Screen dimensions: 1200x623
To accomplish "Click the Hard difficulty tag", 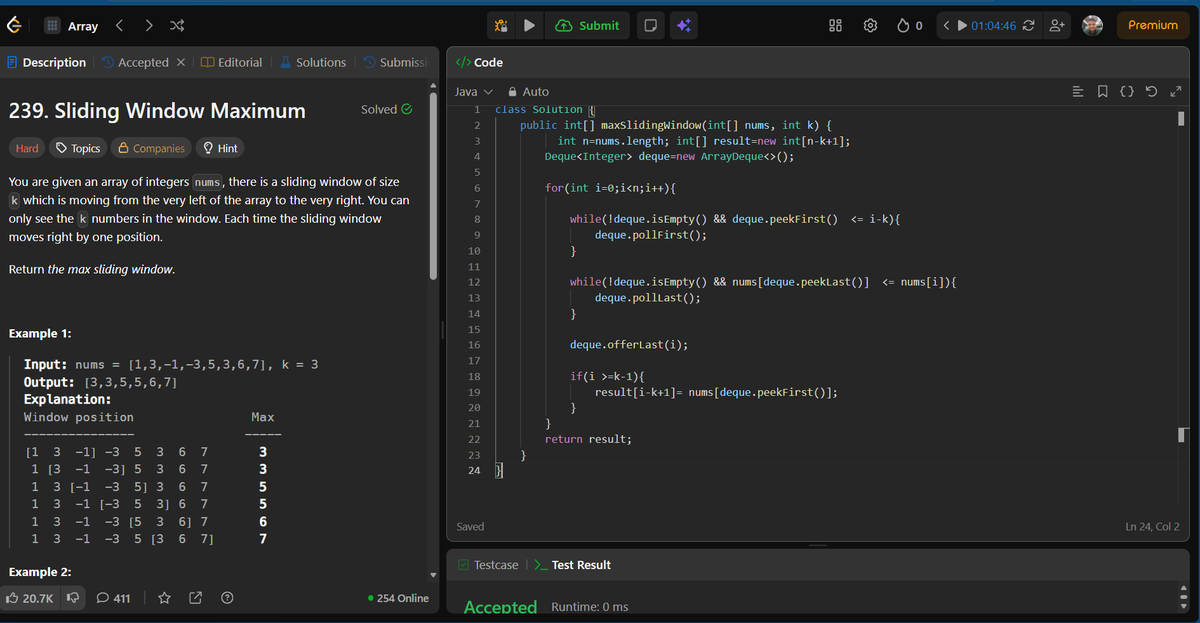I will coord(27,148).
